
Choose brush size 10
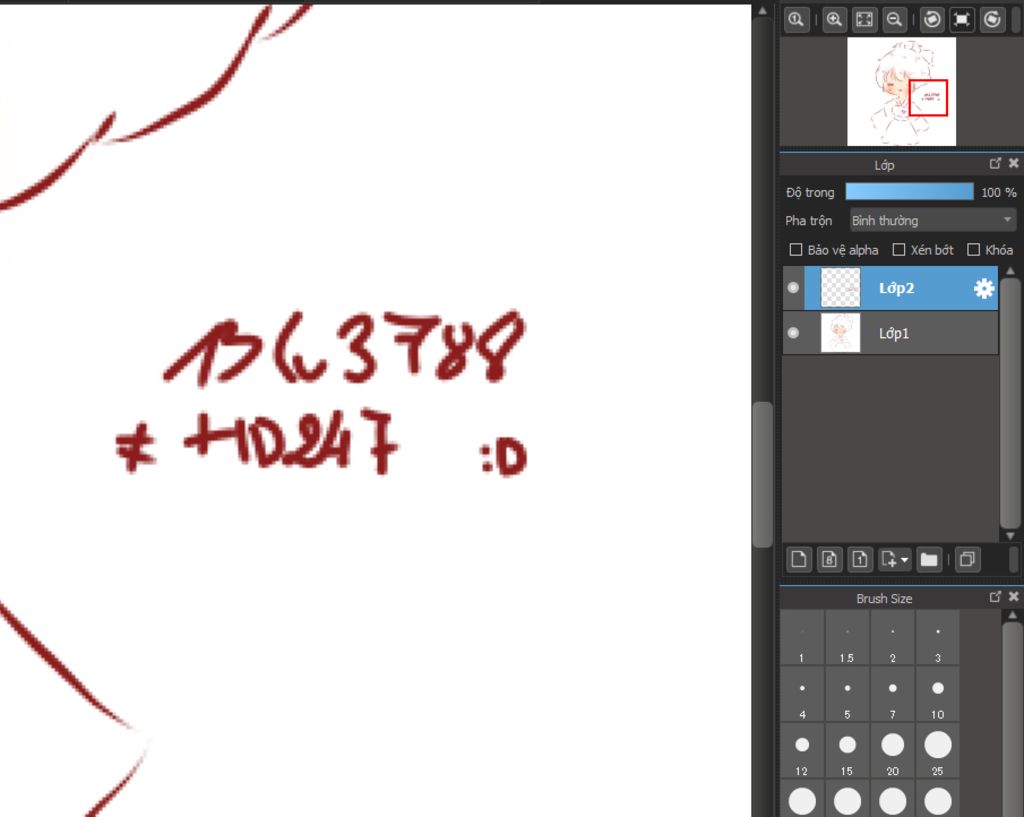click(938, 694)
